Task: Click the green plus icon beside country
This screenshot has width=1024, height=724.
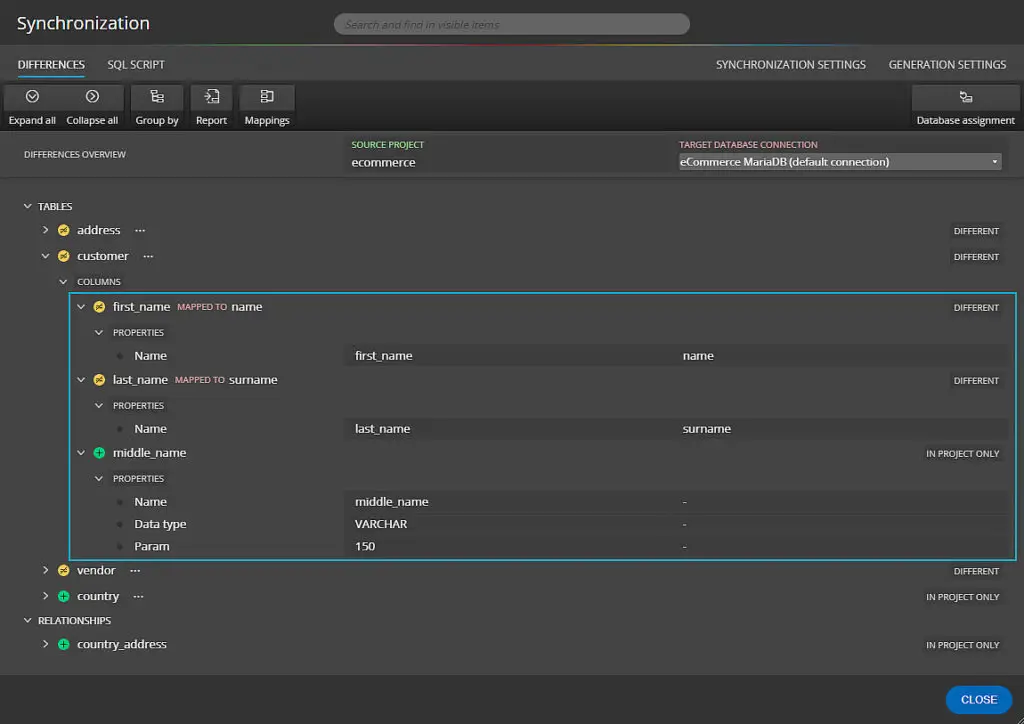Action: click(63, 596)
